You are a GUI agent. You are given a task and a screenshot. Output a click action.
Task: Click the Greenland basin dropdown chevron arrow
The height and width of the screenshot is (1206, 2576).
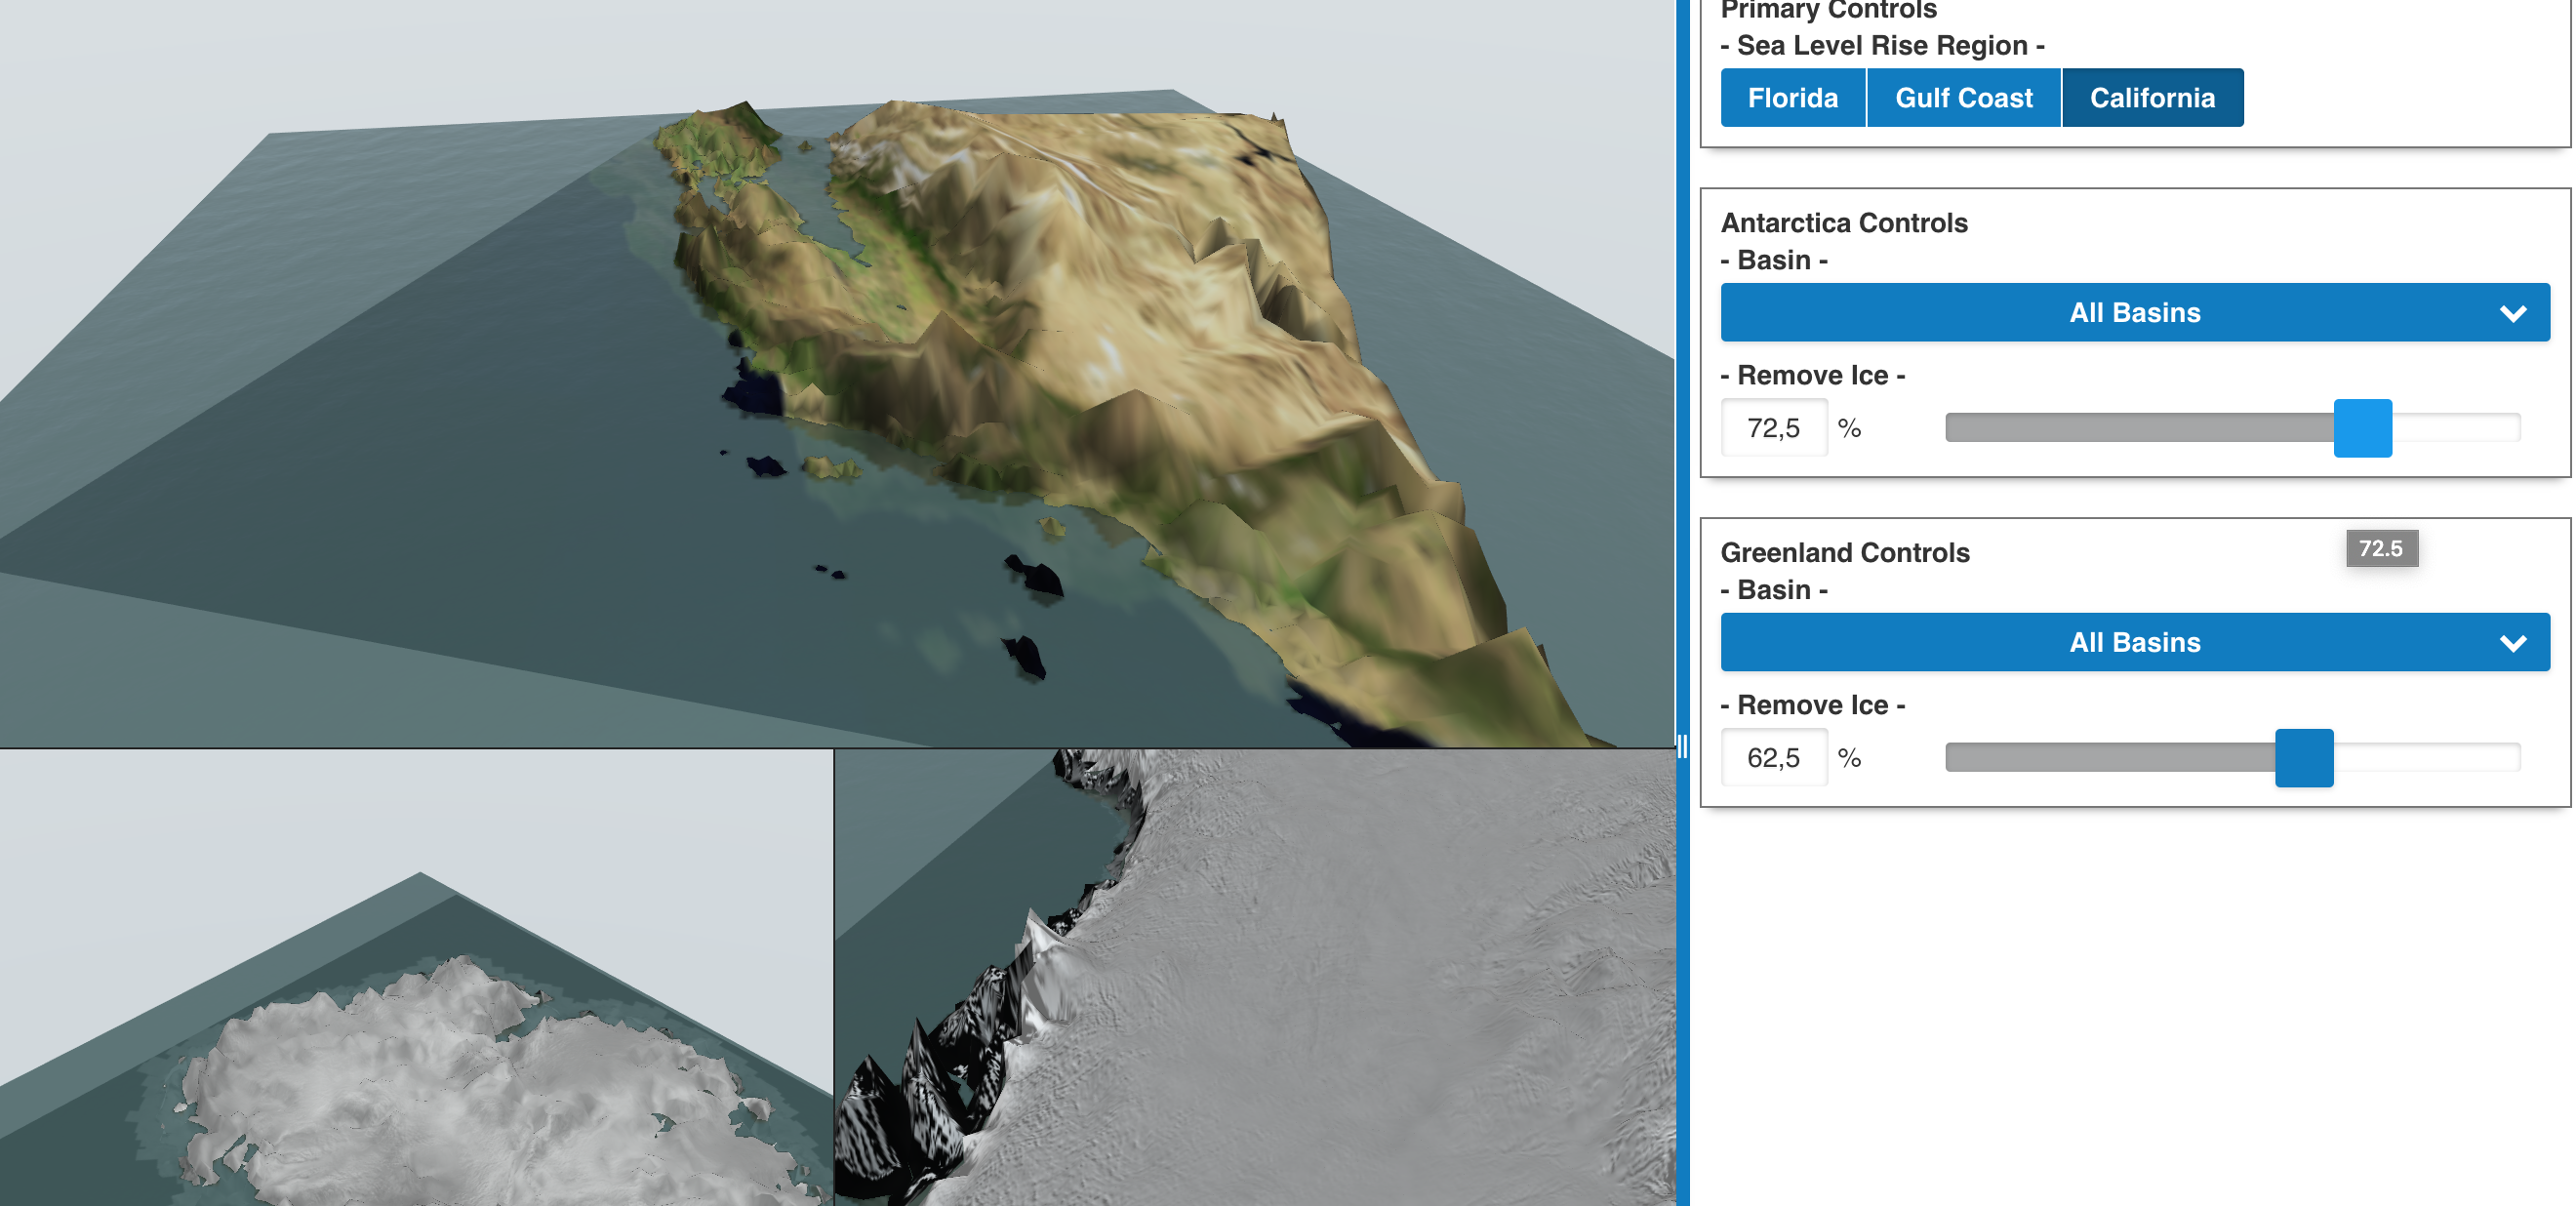coord(2512,643)
